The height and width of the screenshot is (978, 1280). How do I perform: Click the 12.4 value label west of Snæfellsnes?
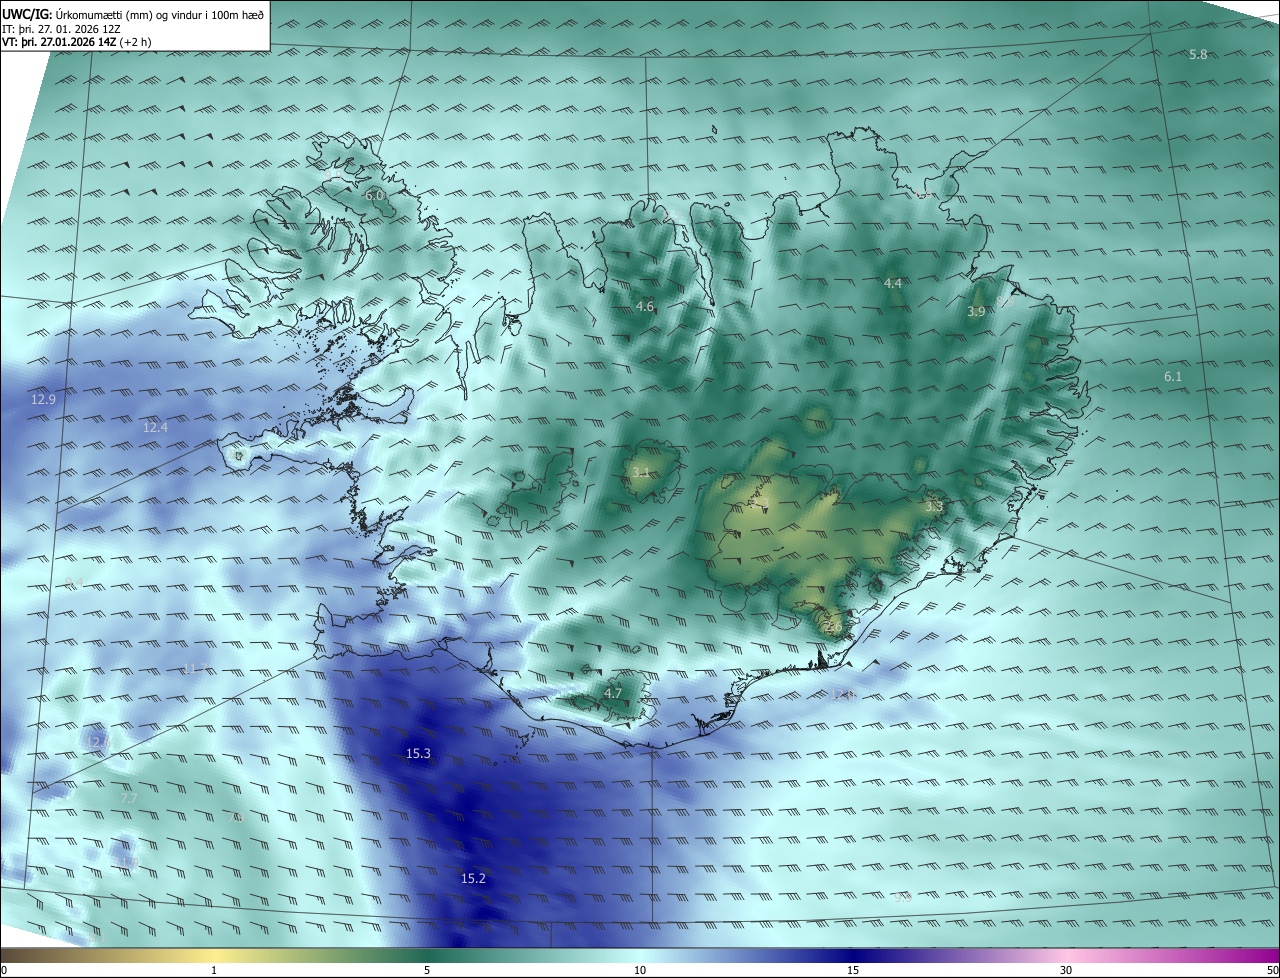point(155,427)
